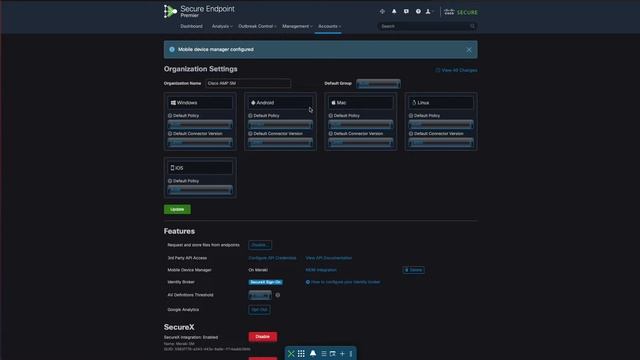This screenshot has height=360, width=640.
Task: Click the SecureX ribbon X logo
Action: pyautogui.click(x=291, y=353)
